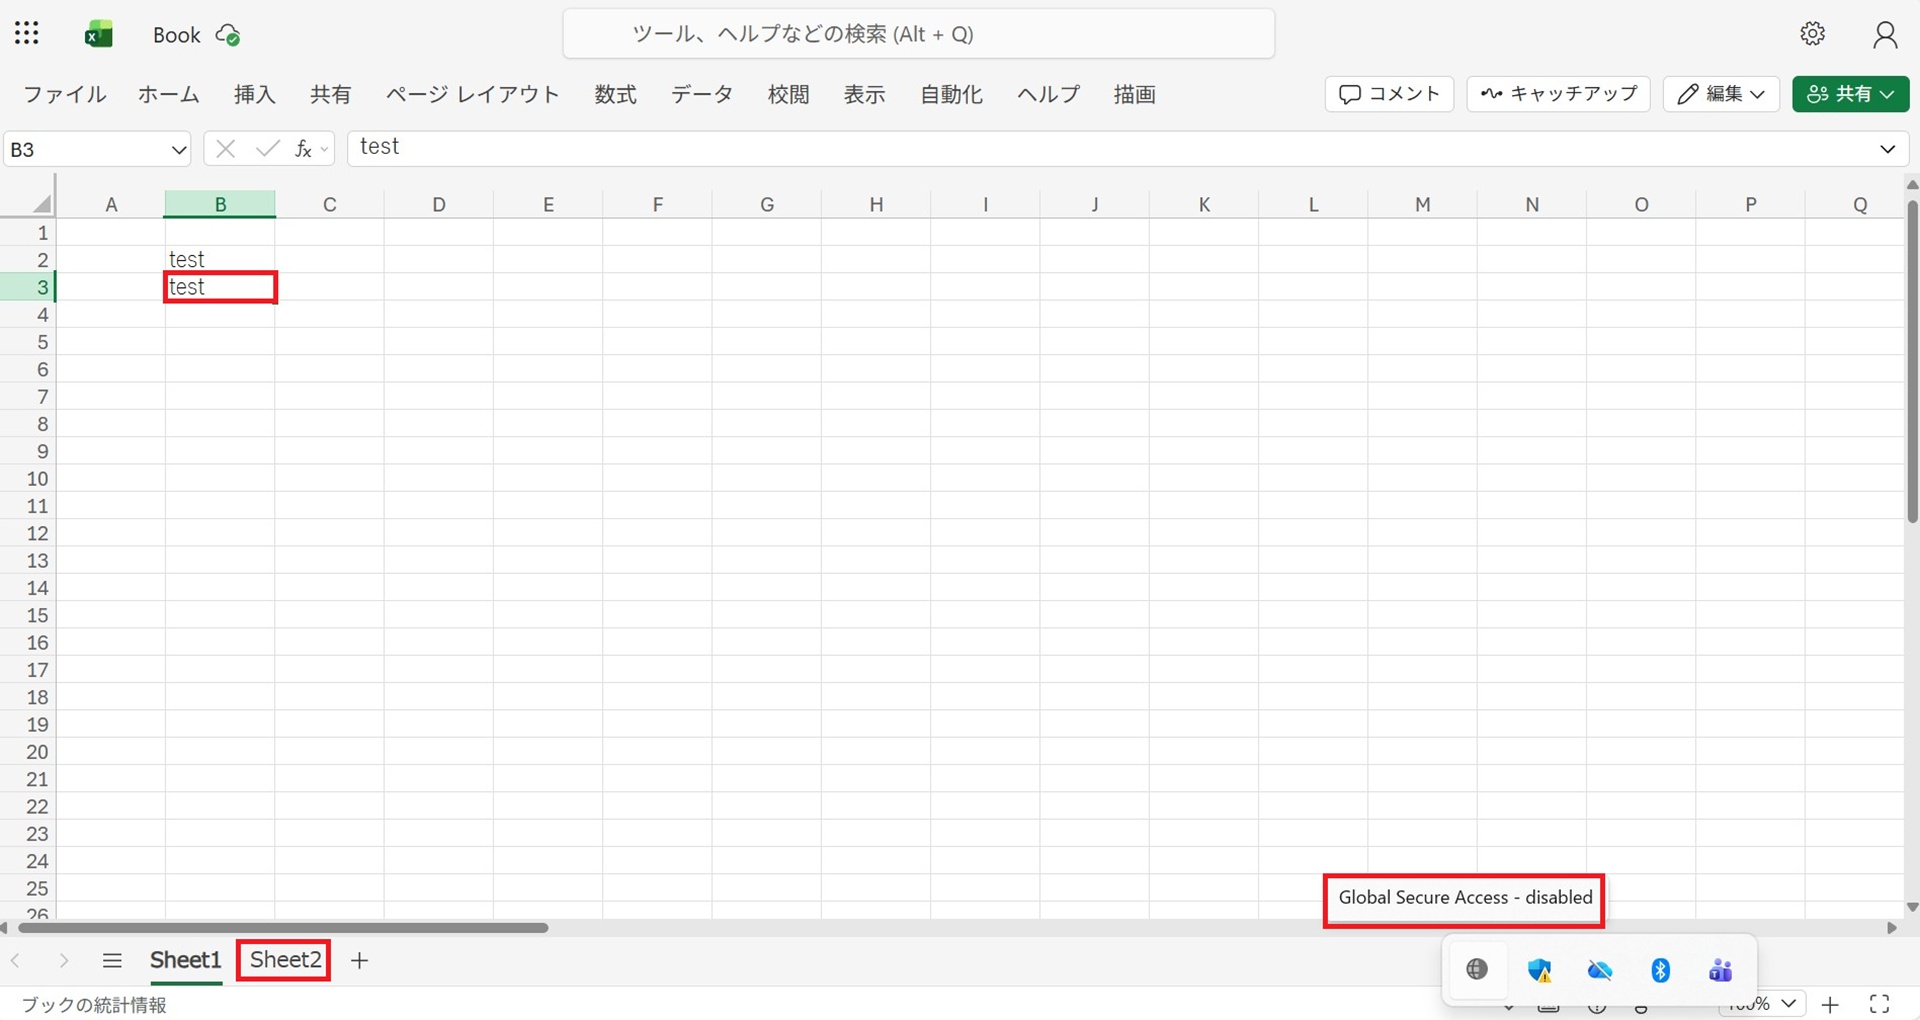Click the Bluetooth tray icon
1920x1020 pixels.
(x=1660, y=970)
